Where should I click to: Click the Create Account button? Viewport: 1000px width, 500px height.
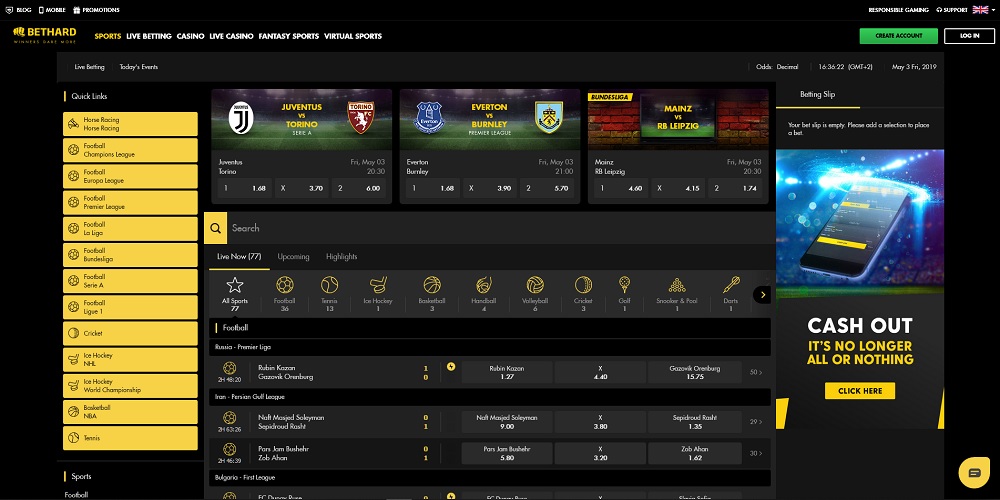point(899,36)
